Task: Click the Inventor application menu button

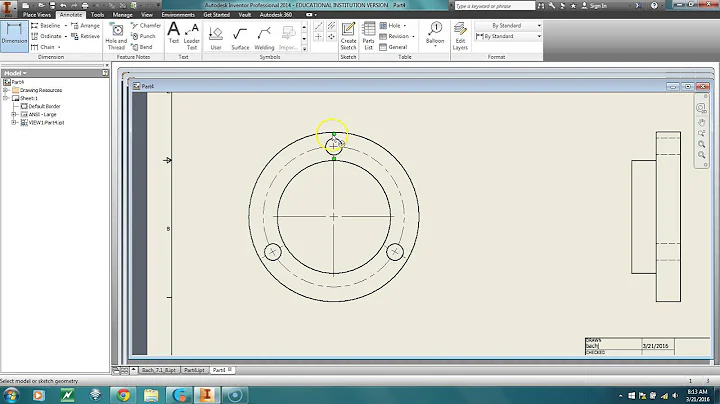Action: [8, 7]
